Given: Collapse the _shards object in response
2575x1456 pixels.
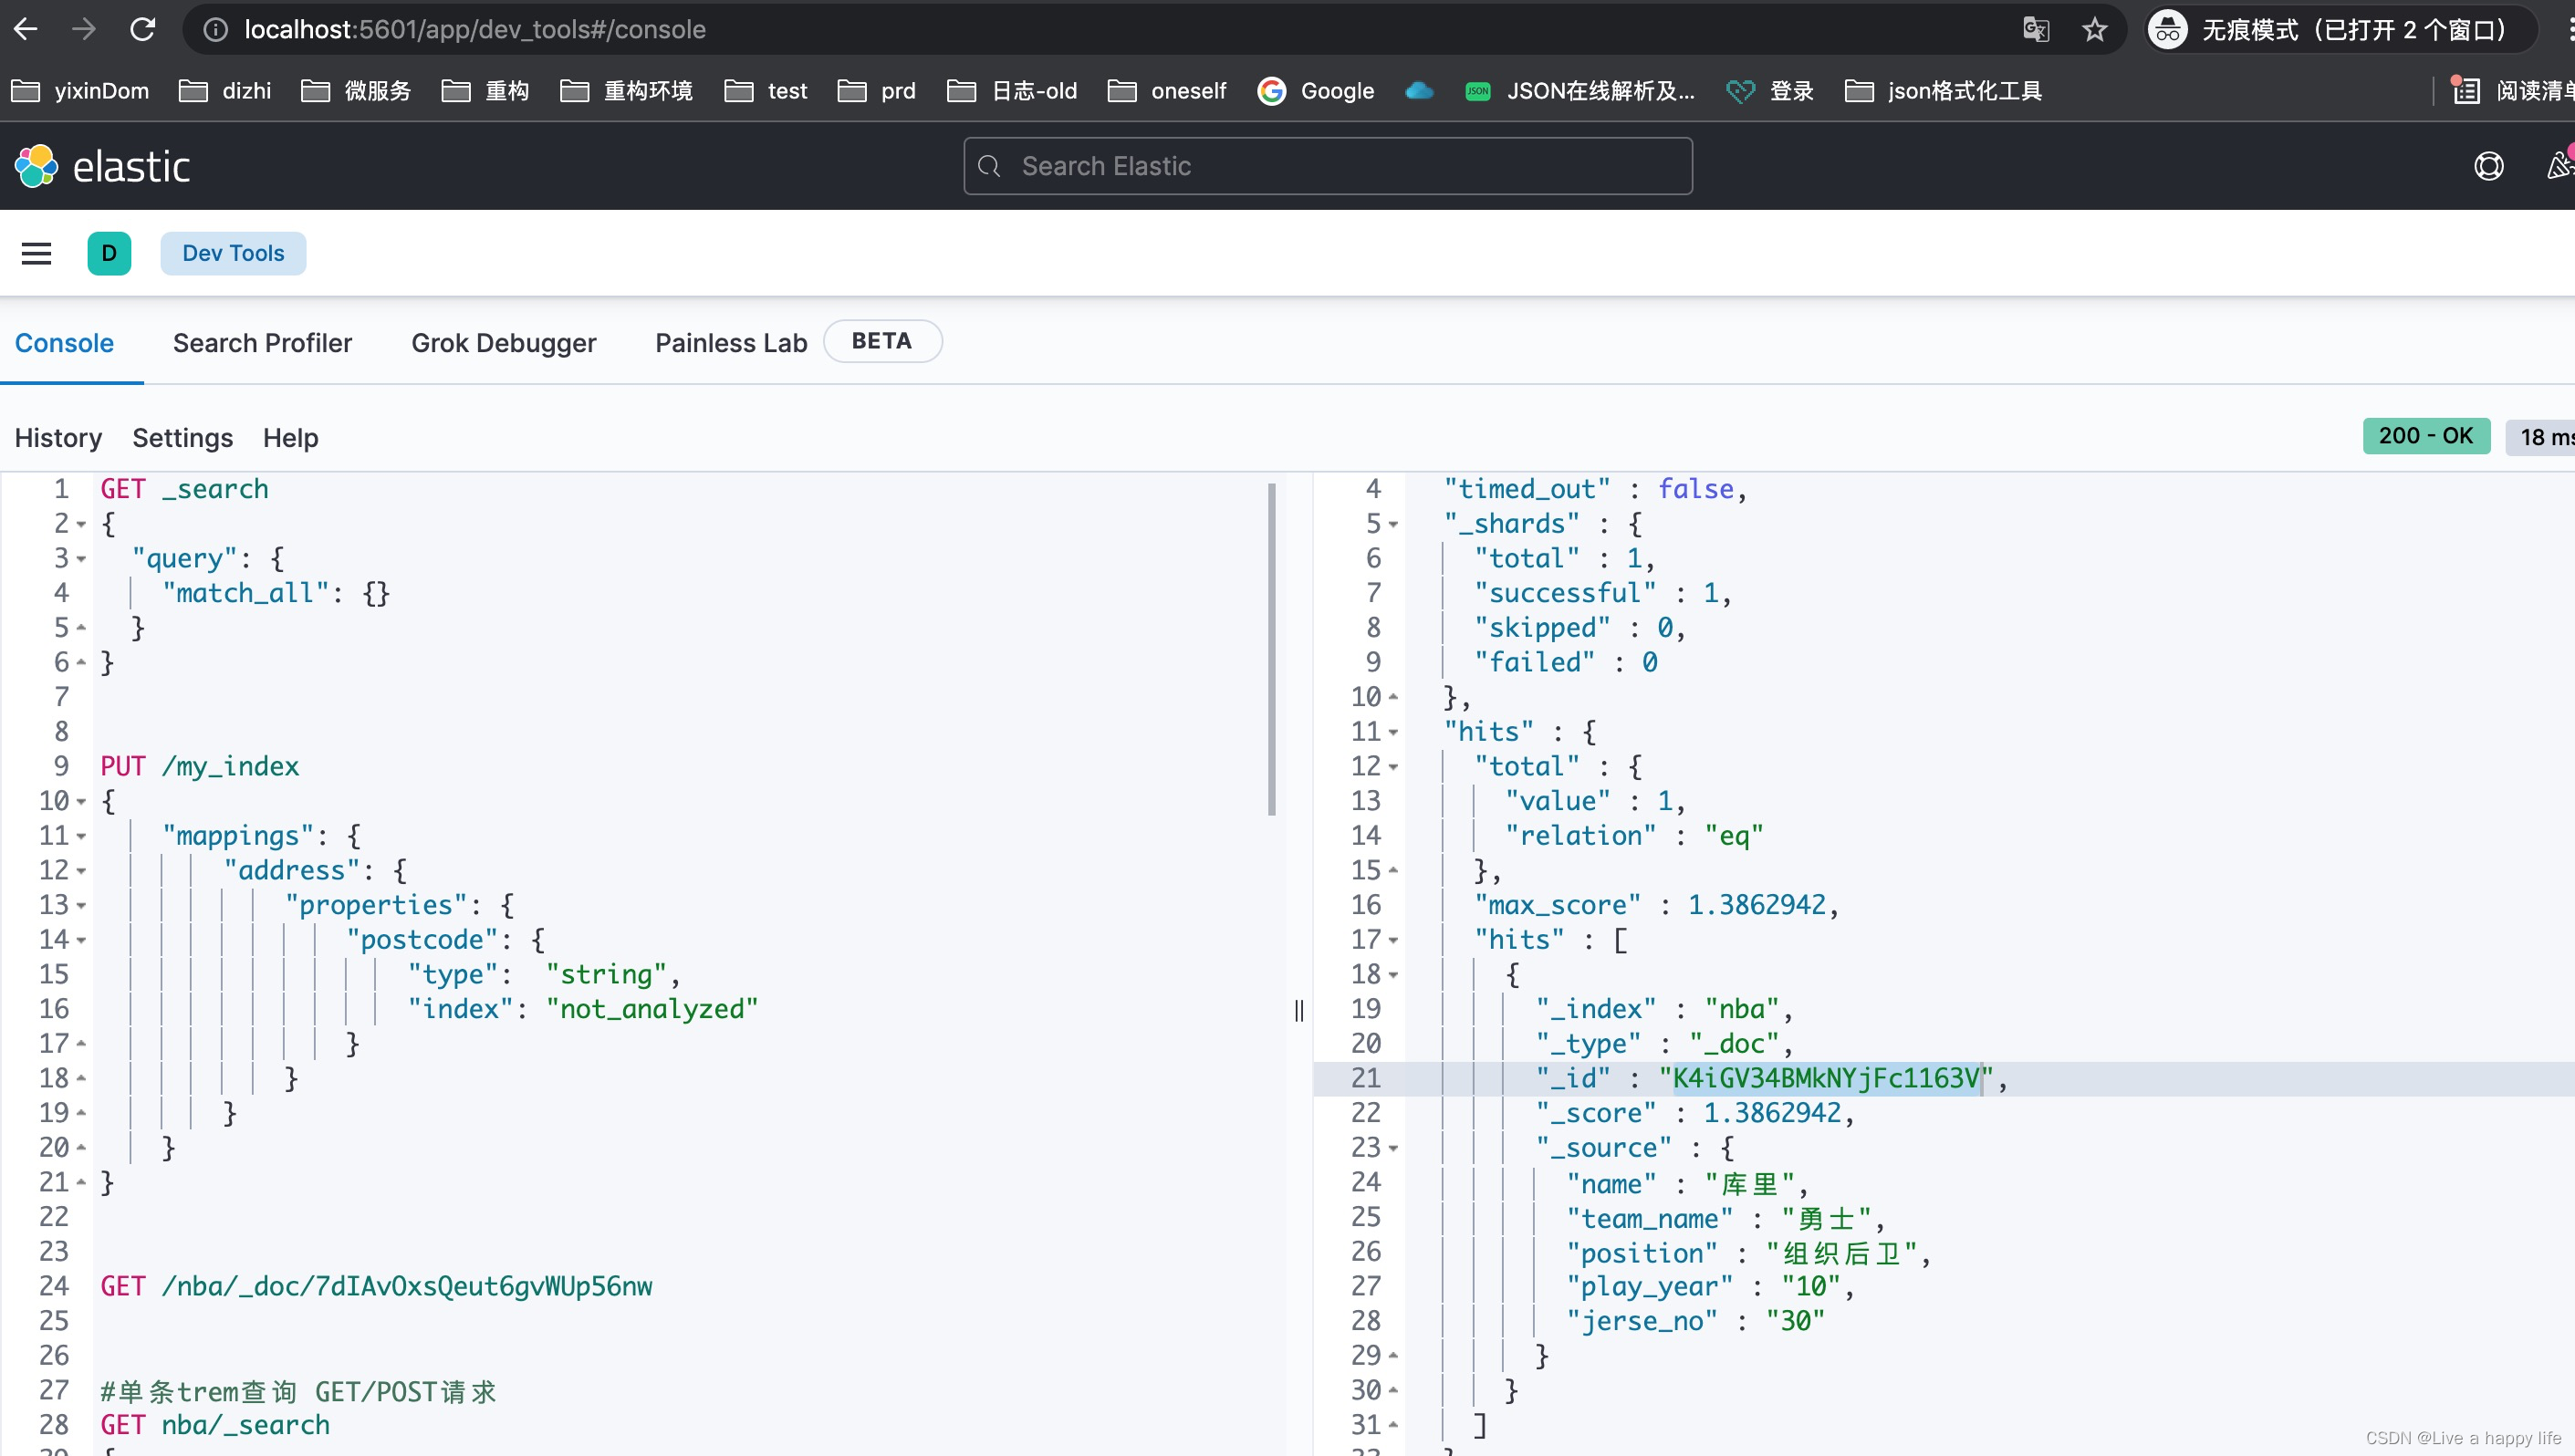Looking at the screenshot, I should tap(1393, 524).
